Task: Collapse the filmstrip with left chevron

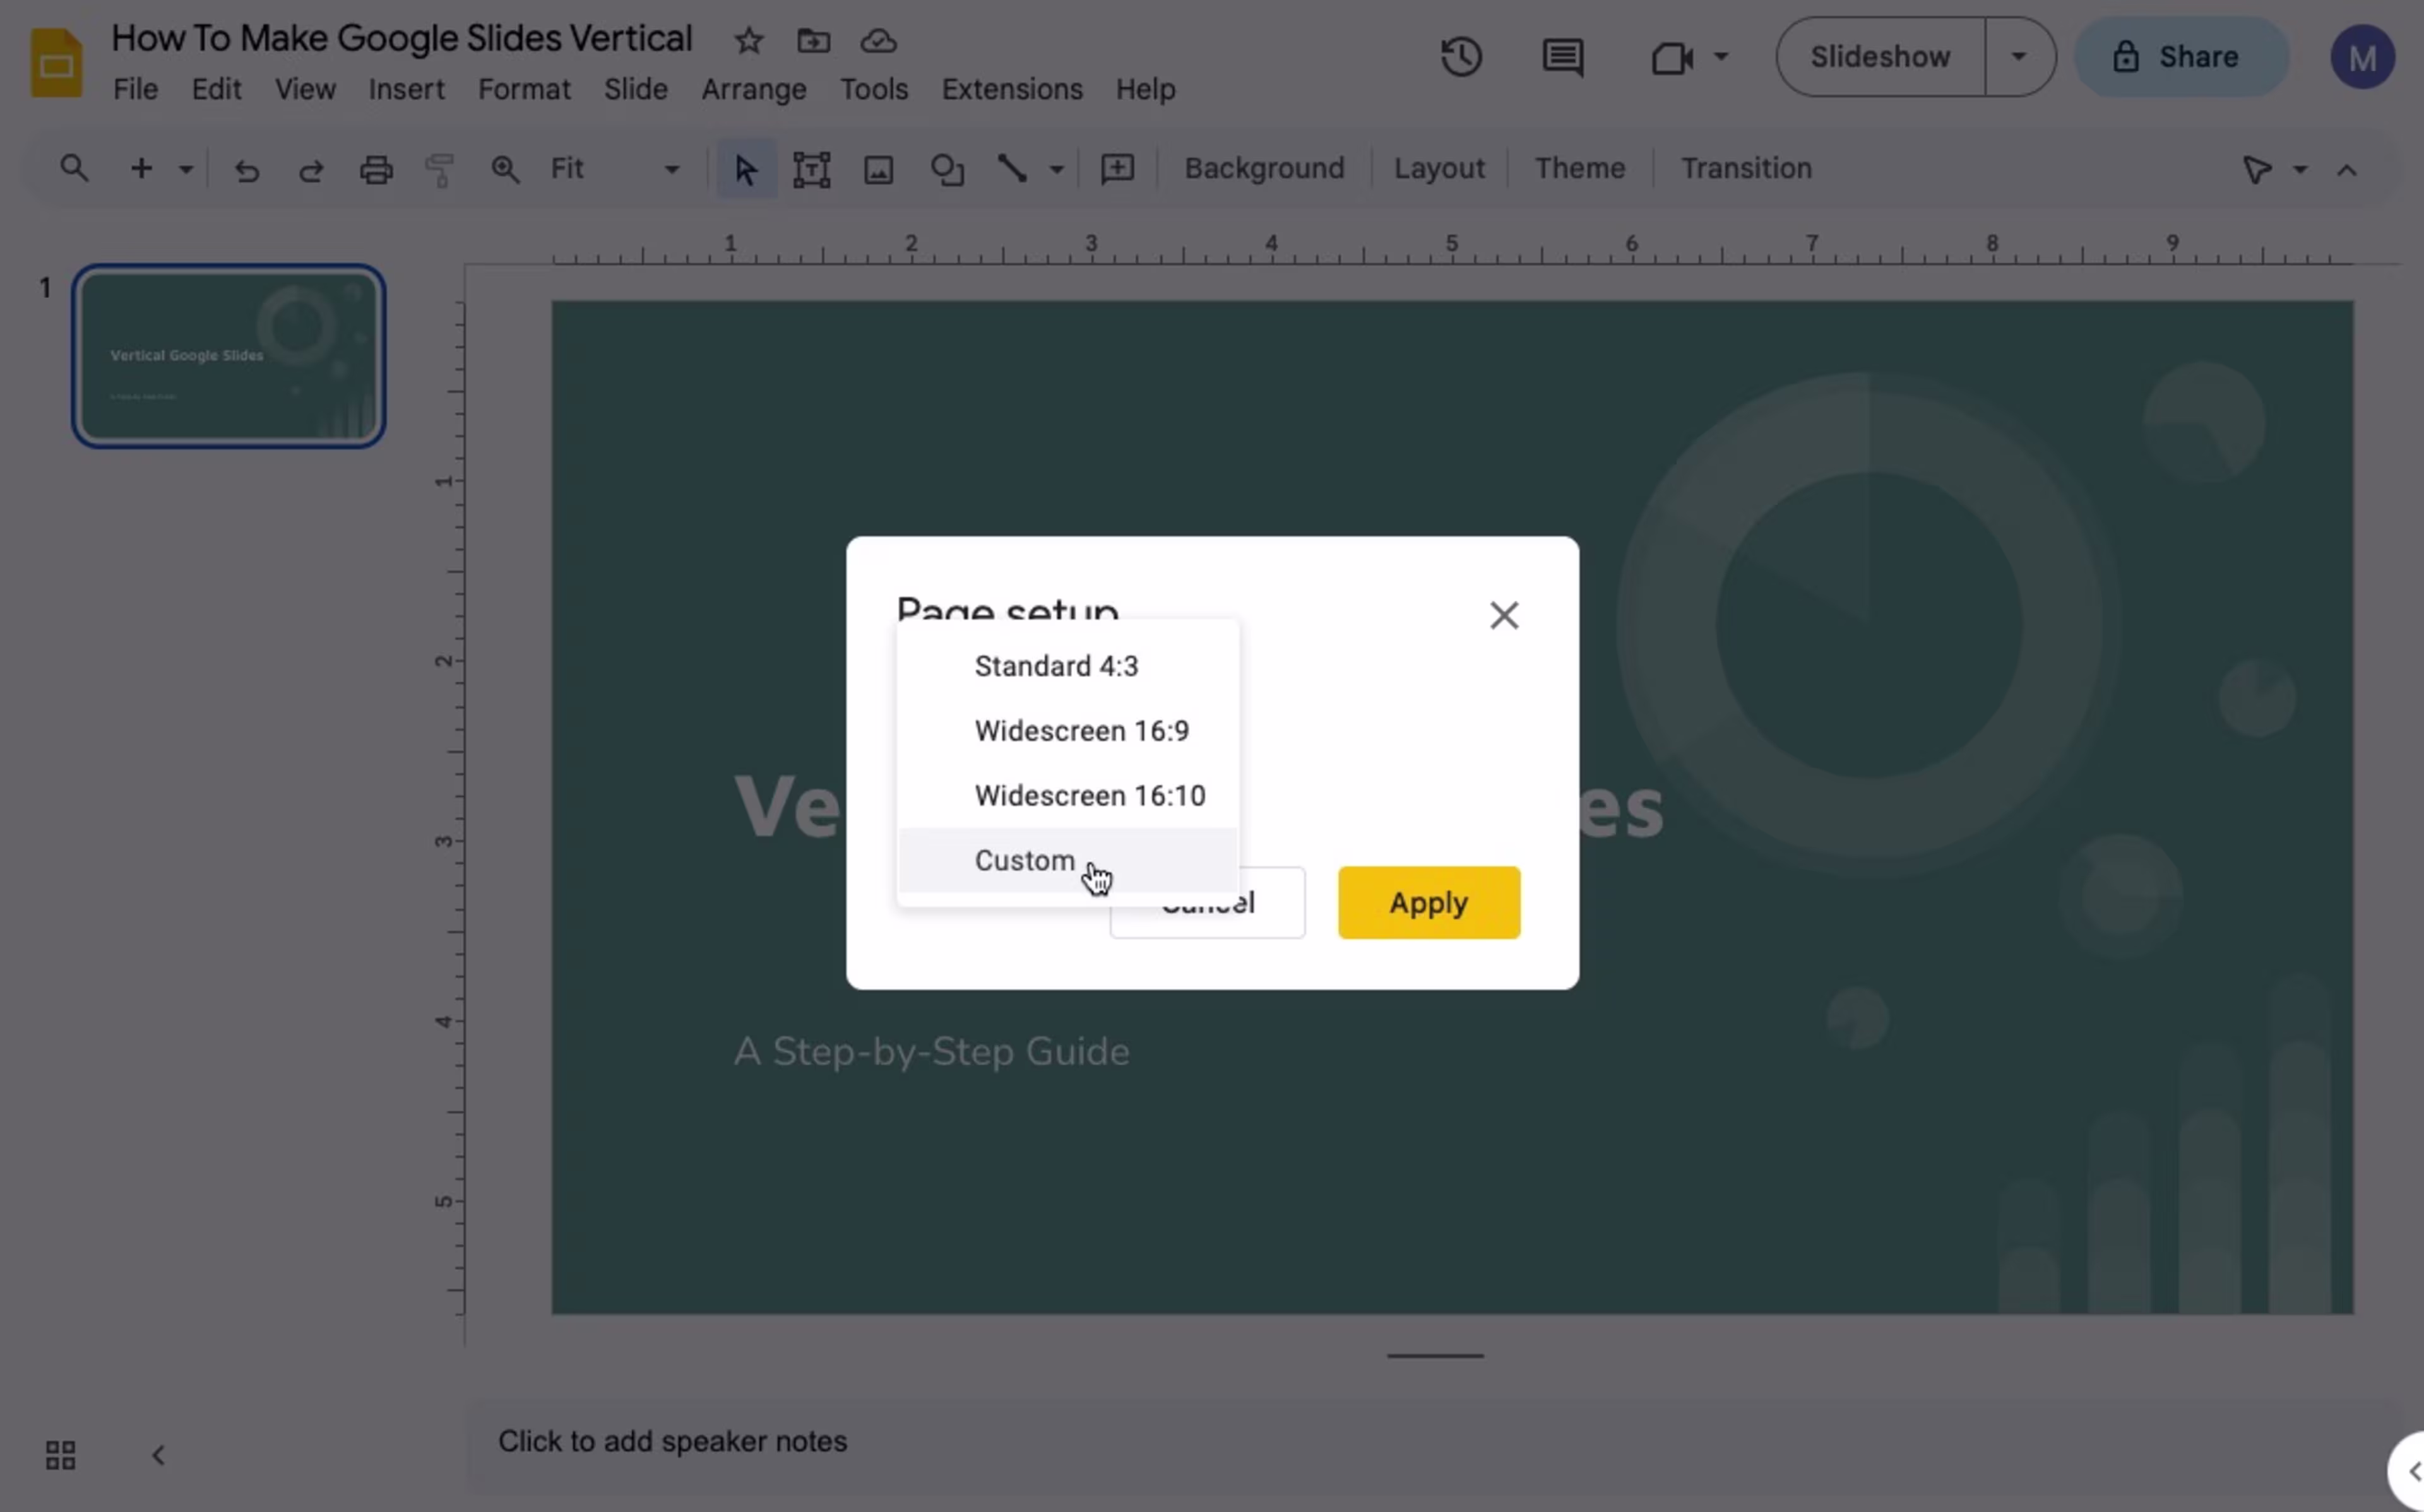Action: tap(158, 1455)
